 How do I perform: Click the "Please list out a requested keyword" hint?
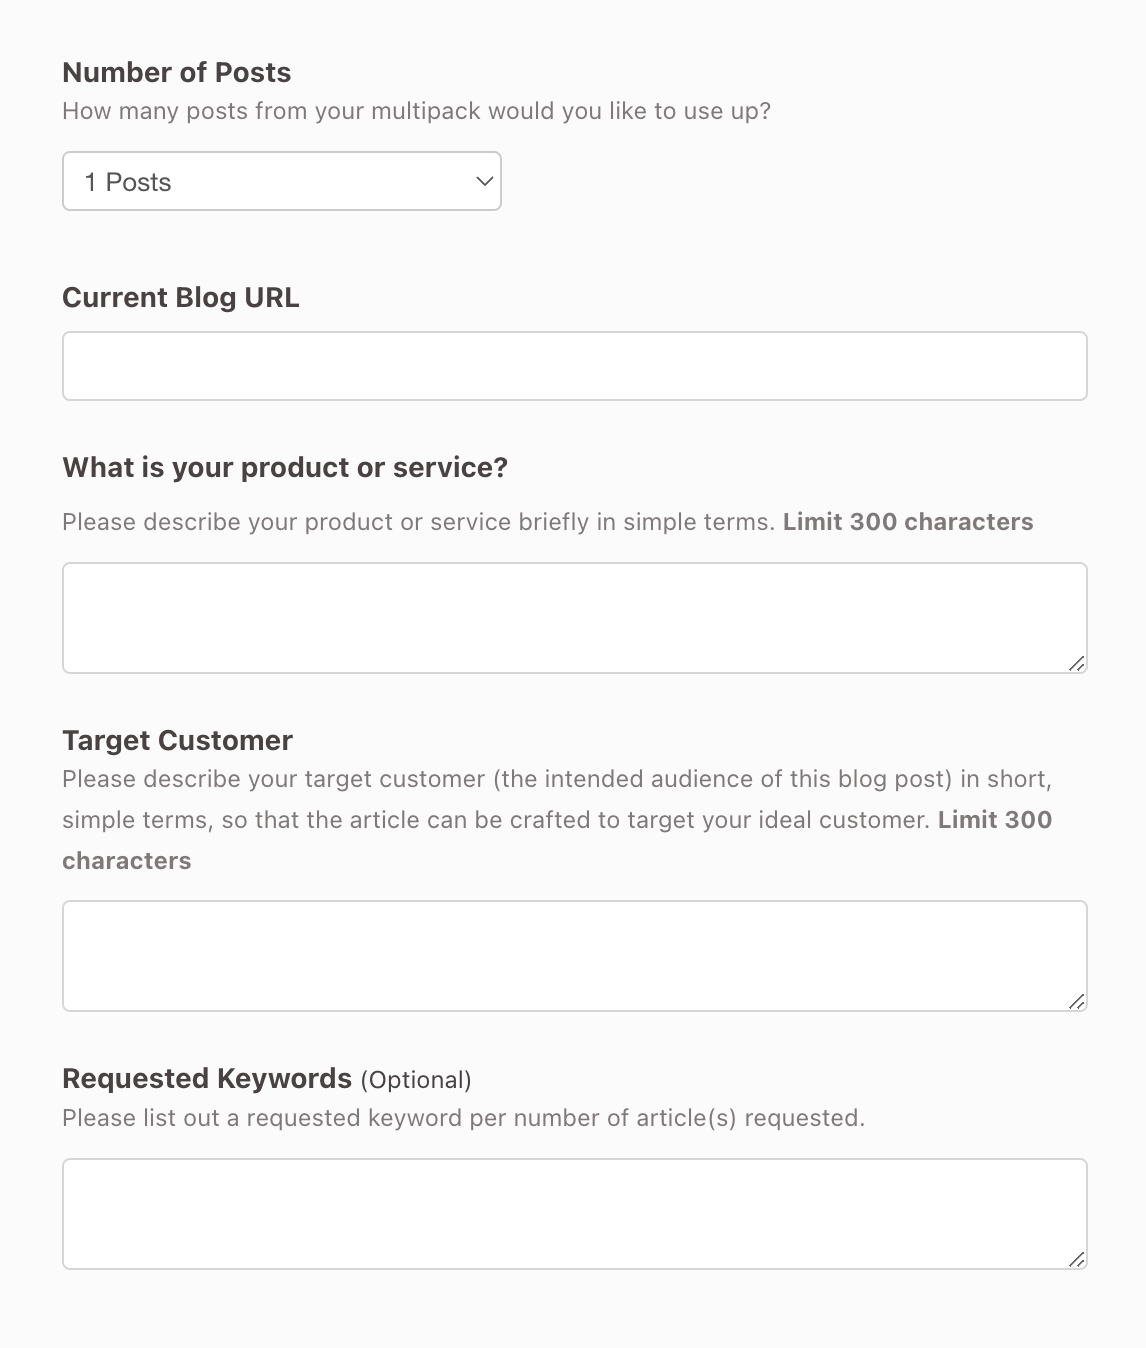(463, 1118)
